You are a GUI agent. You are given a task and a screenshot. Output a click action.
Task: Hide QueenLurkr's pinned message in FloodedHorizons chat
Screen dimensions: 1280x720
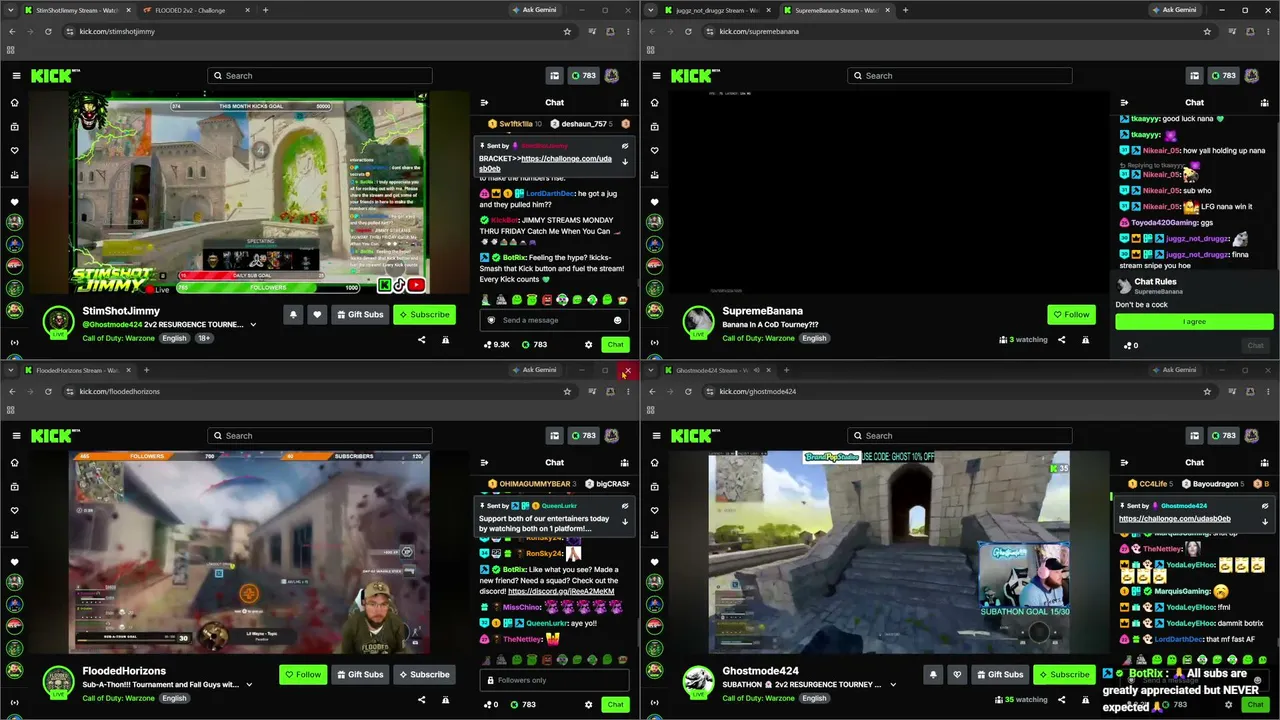pos(625,506)
